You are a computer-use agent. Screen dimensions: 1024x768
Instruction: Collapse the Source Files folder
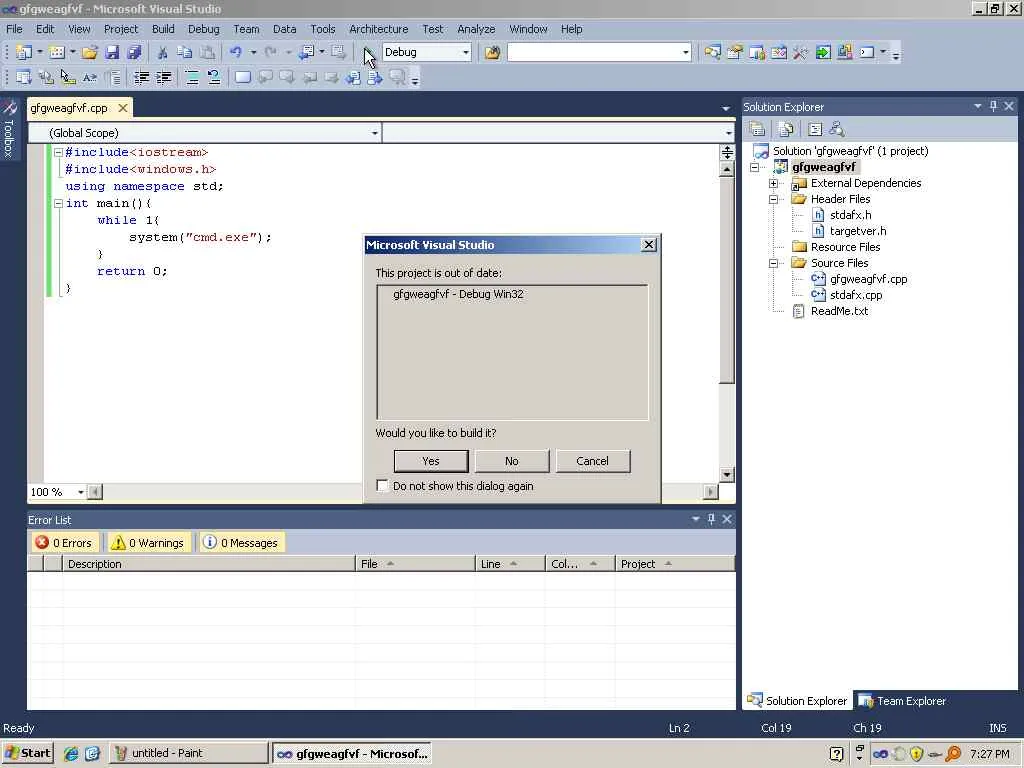773,263
